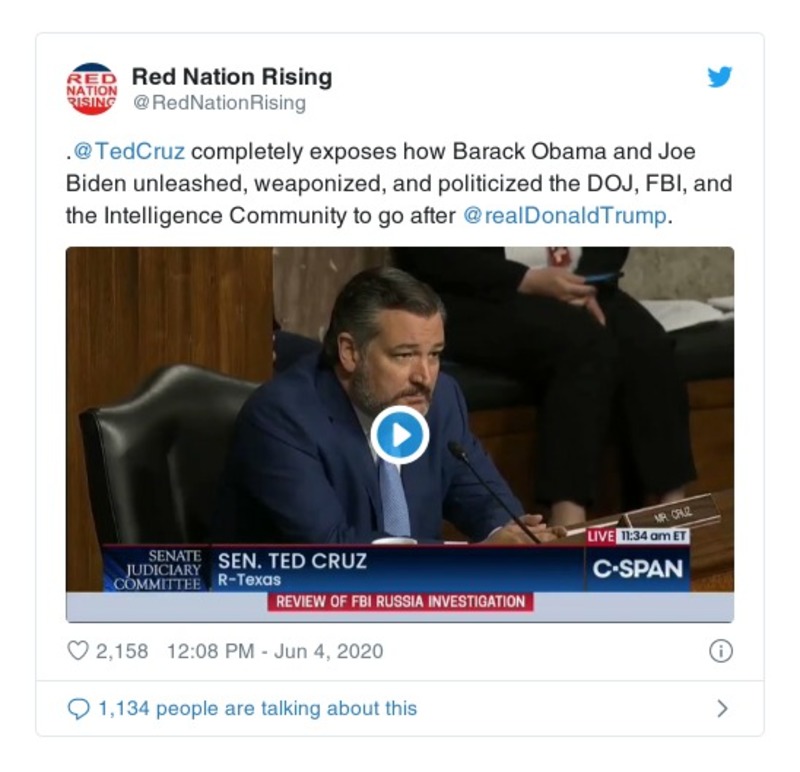Image resolution: width=800 pixels, height=772 pixels.
Task: Click the Red Nation Rising avatar
Action: (91, 88)
